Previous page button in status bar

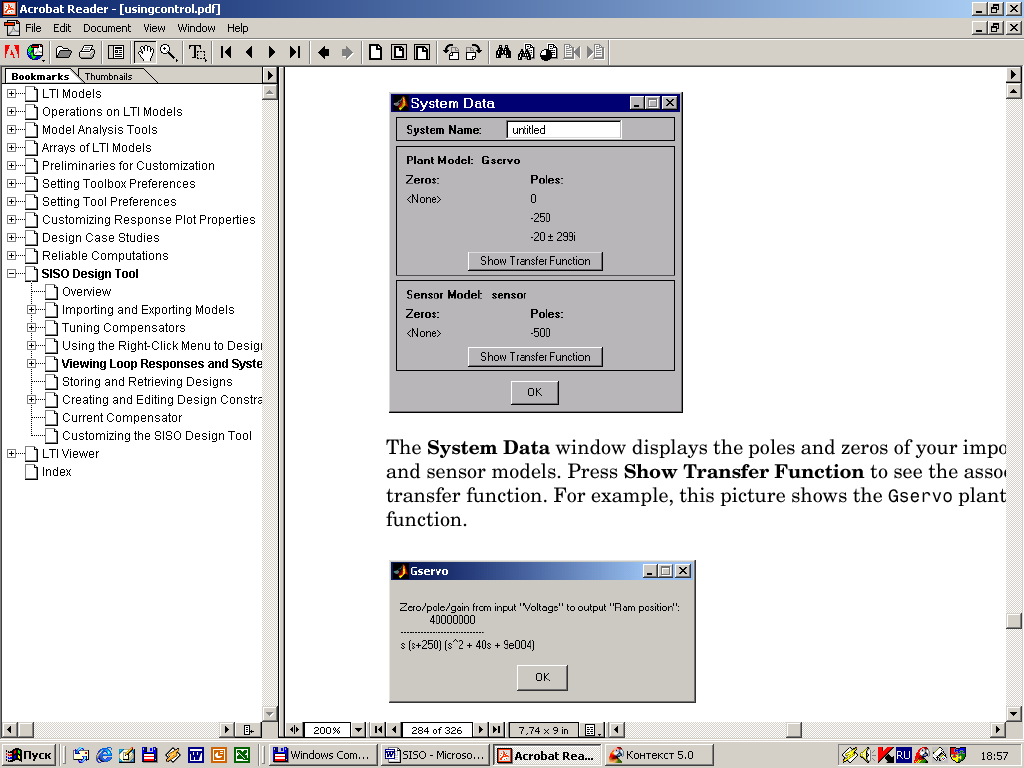pos(394,729)
